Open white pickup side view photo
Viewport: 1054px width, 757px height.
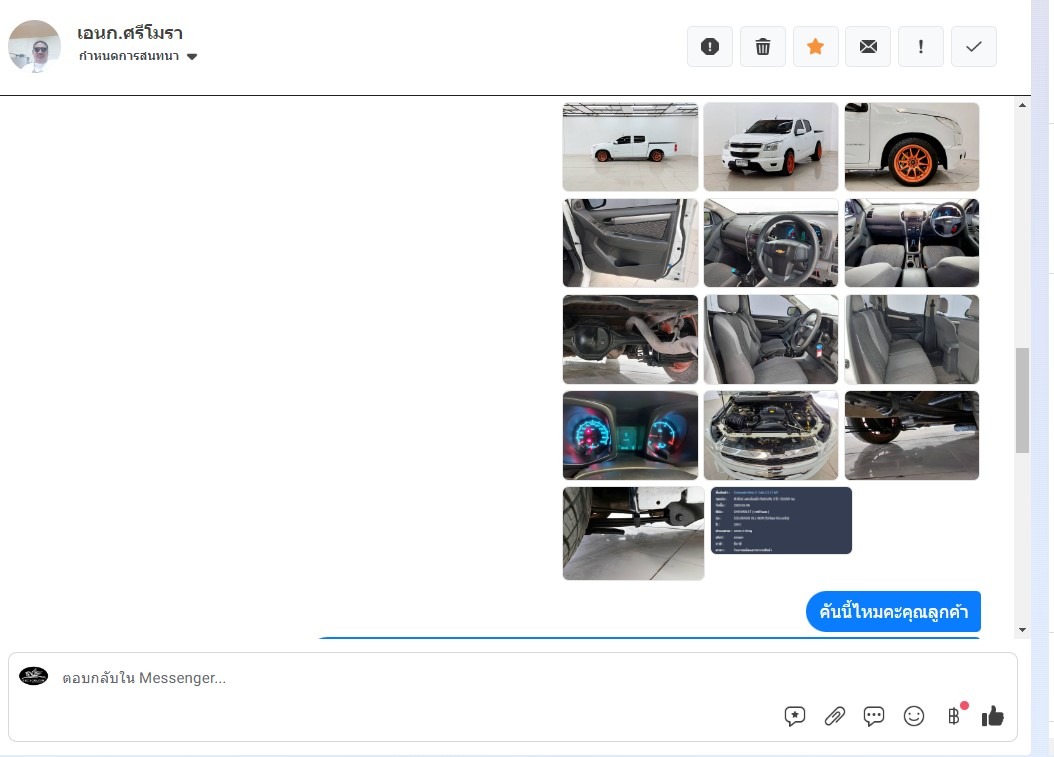630,147
